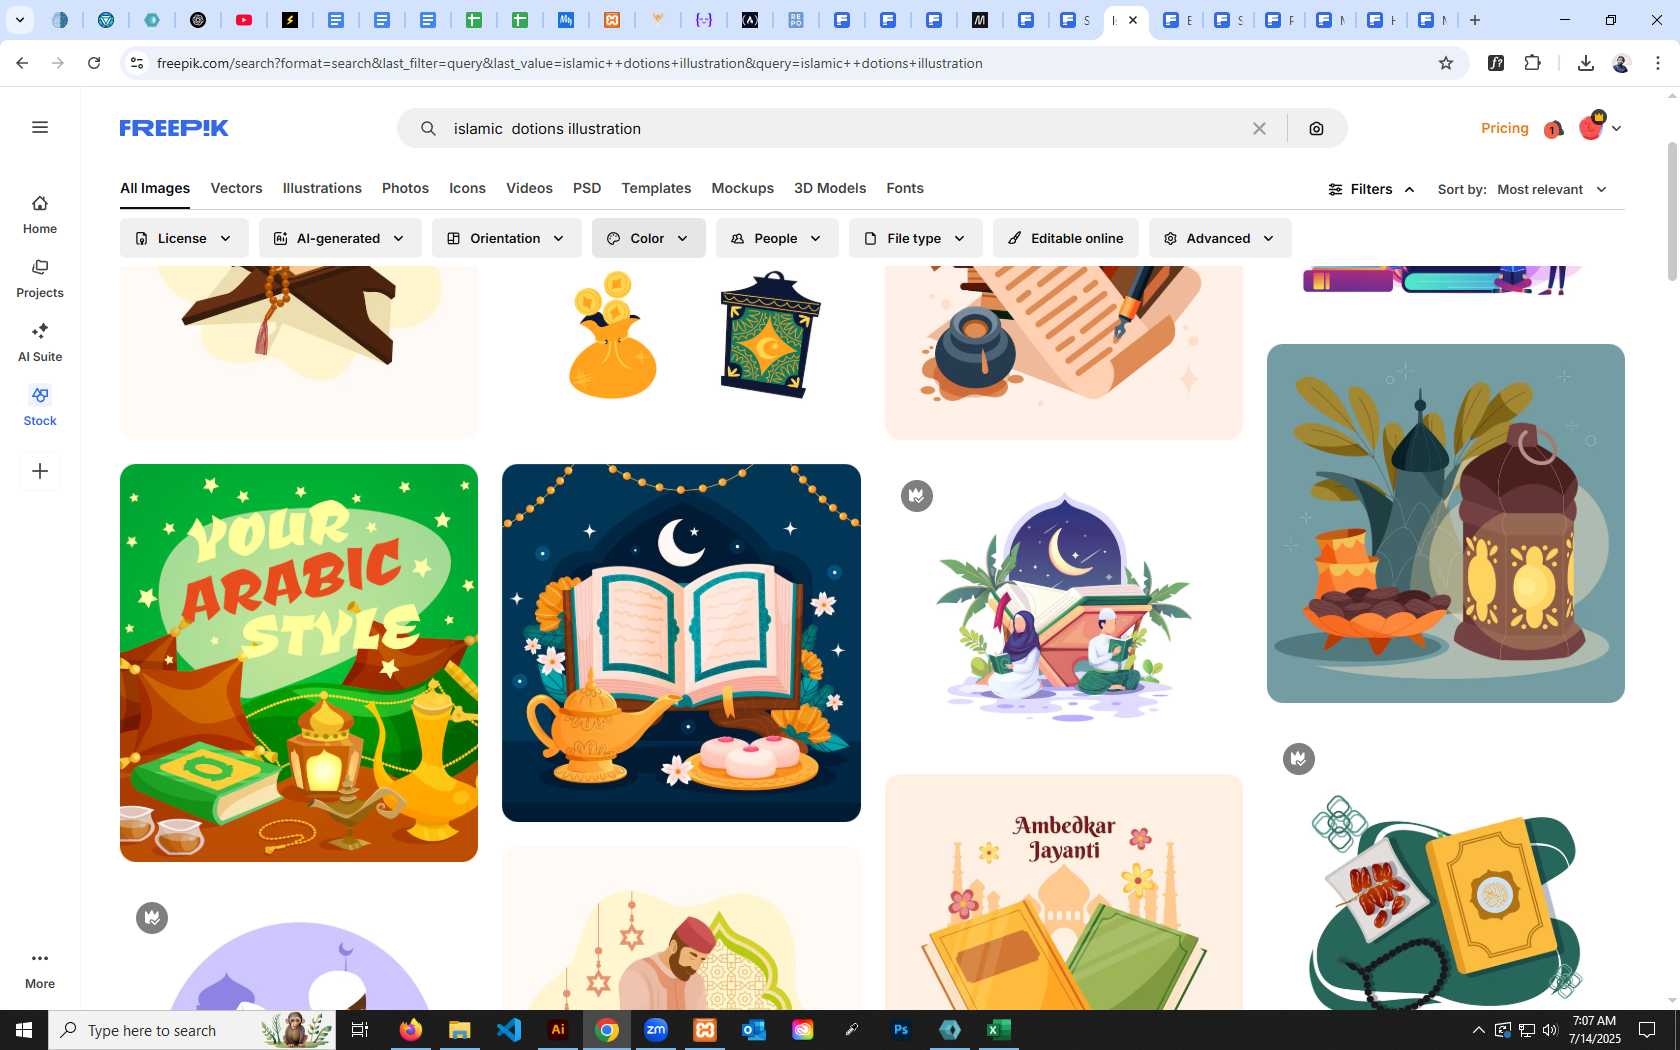Viewport: 1680px width, 1050px height.
Task: Switch to the Photos tab
Action: tap(405, 188)
